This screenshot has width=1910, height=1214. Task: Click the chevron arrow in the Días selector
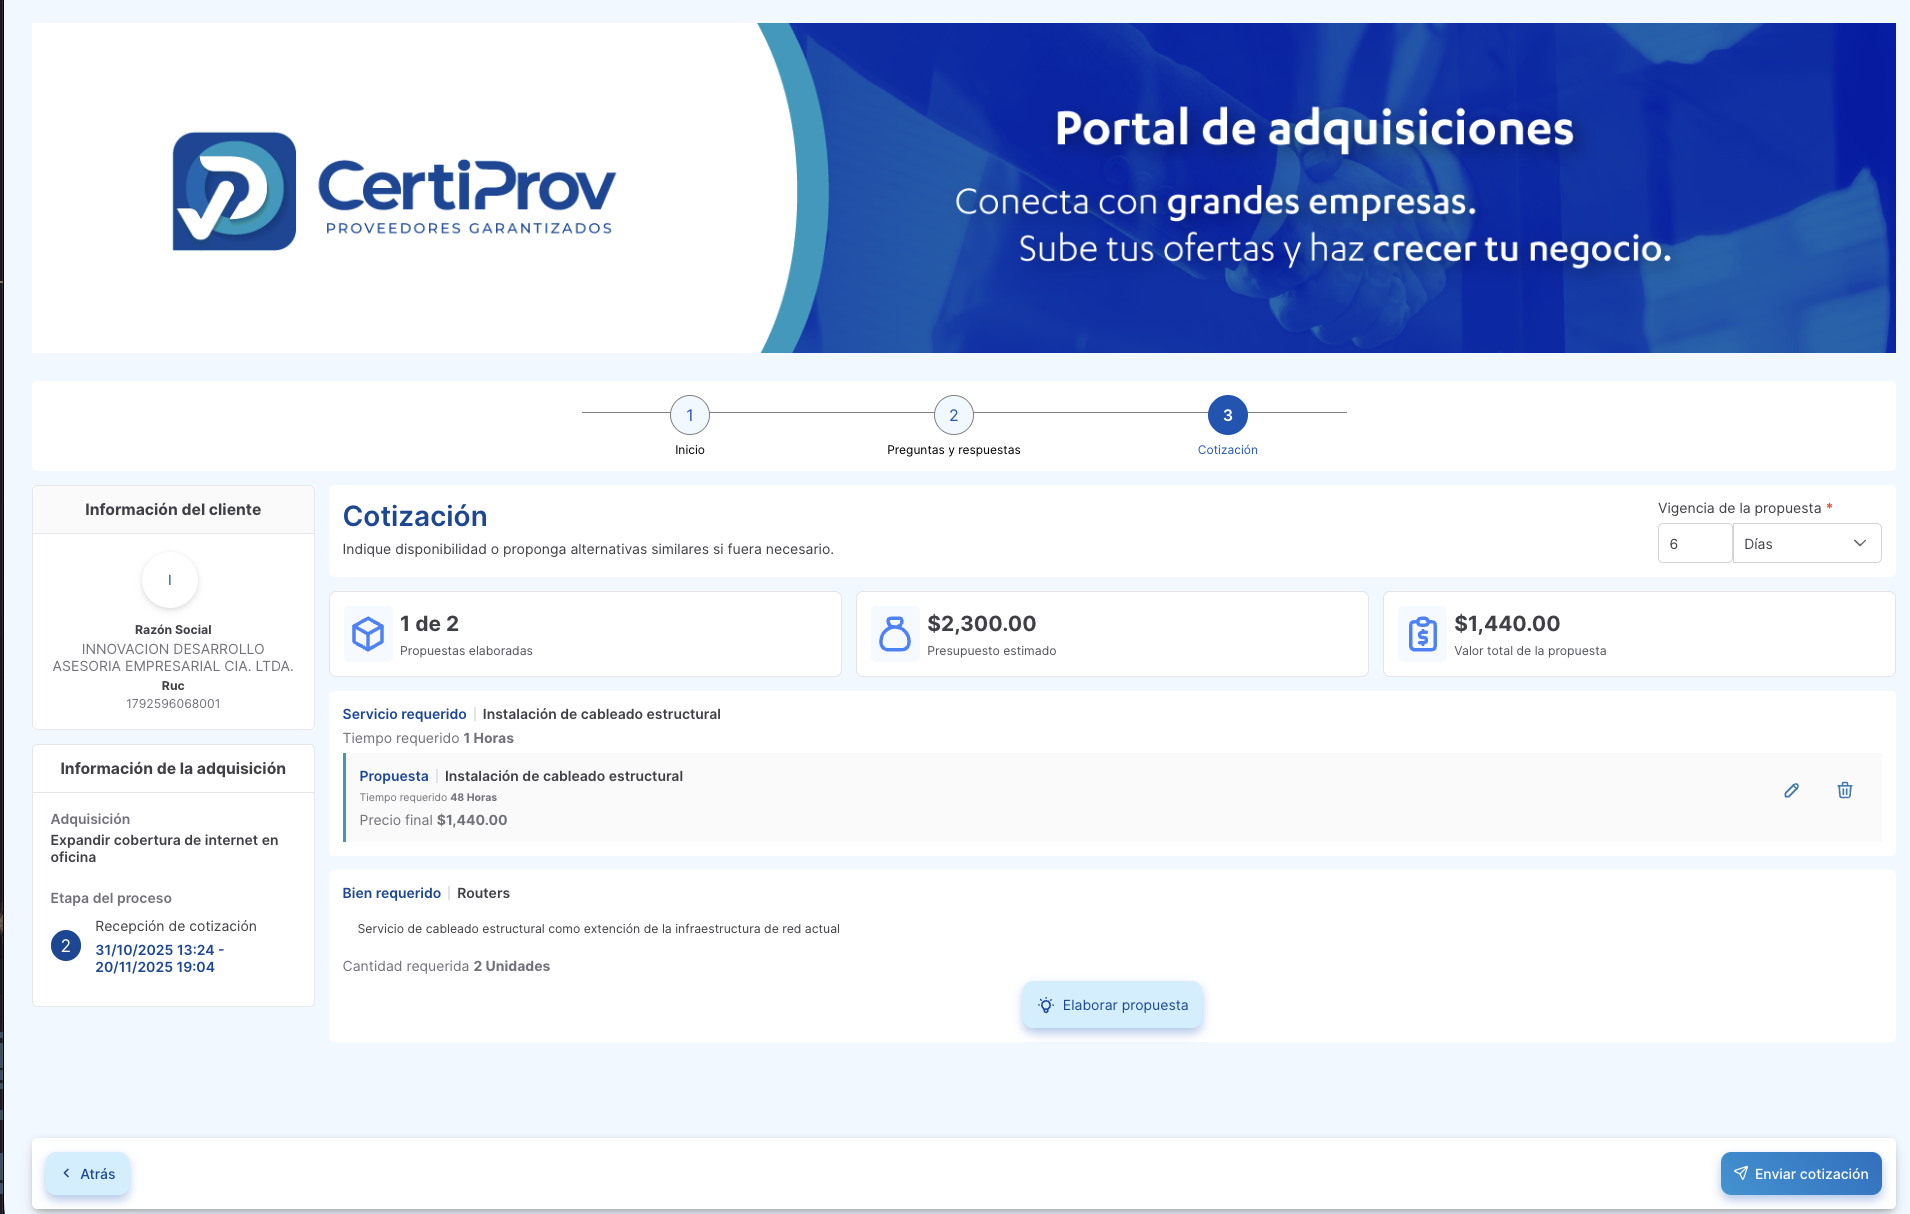pyautogui.click(x=1859, y=543)
